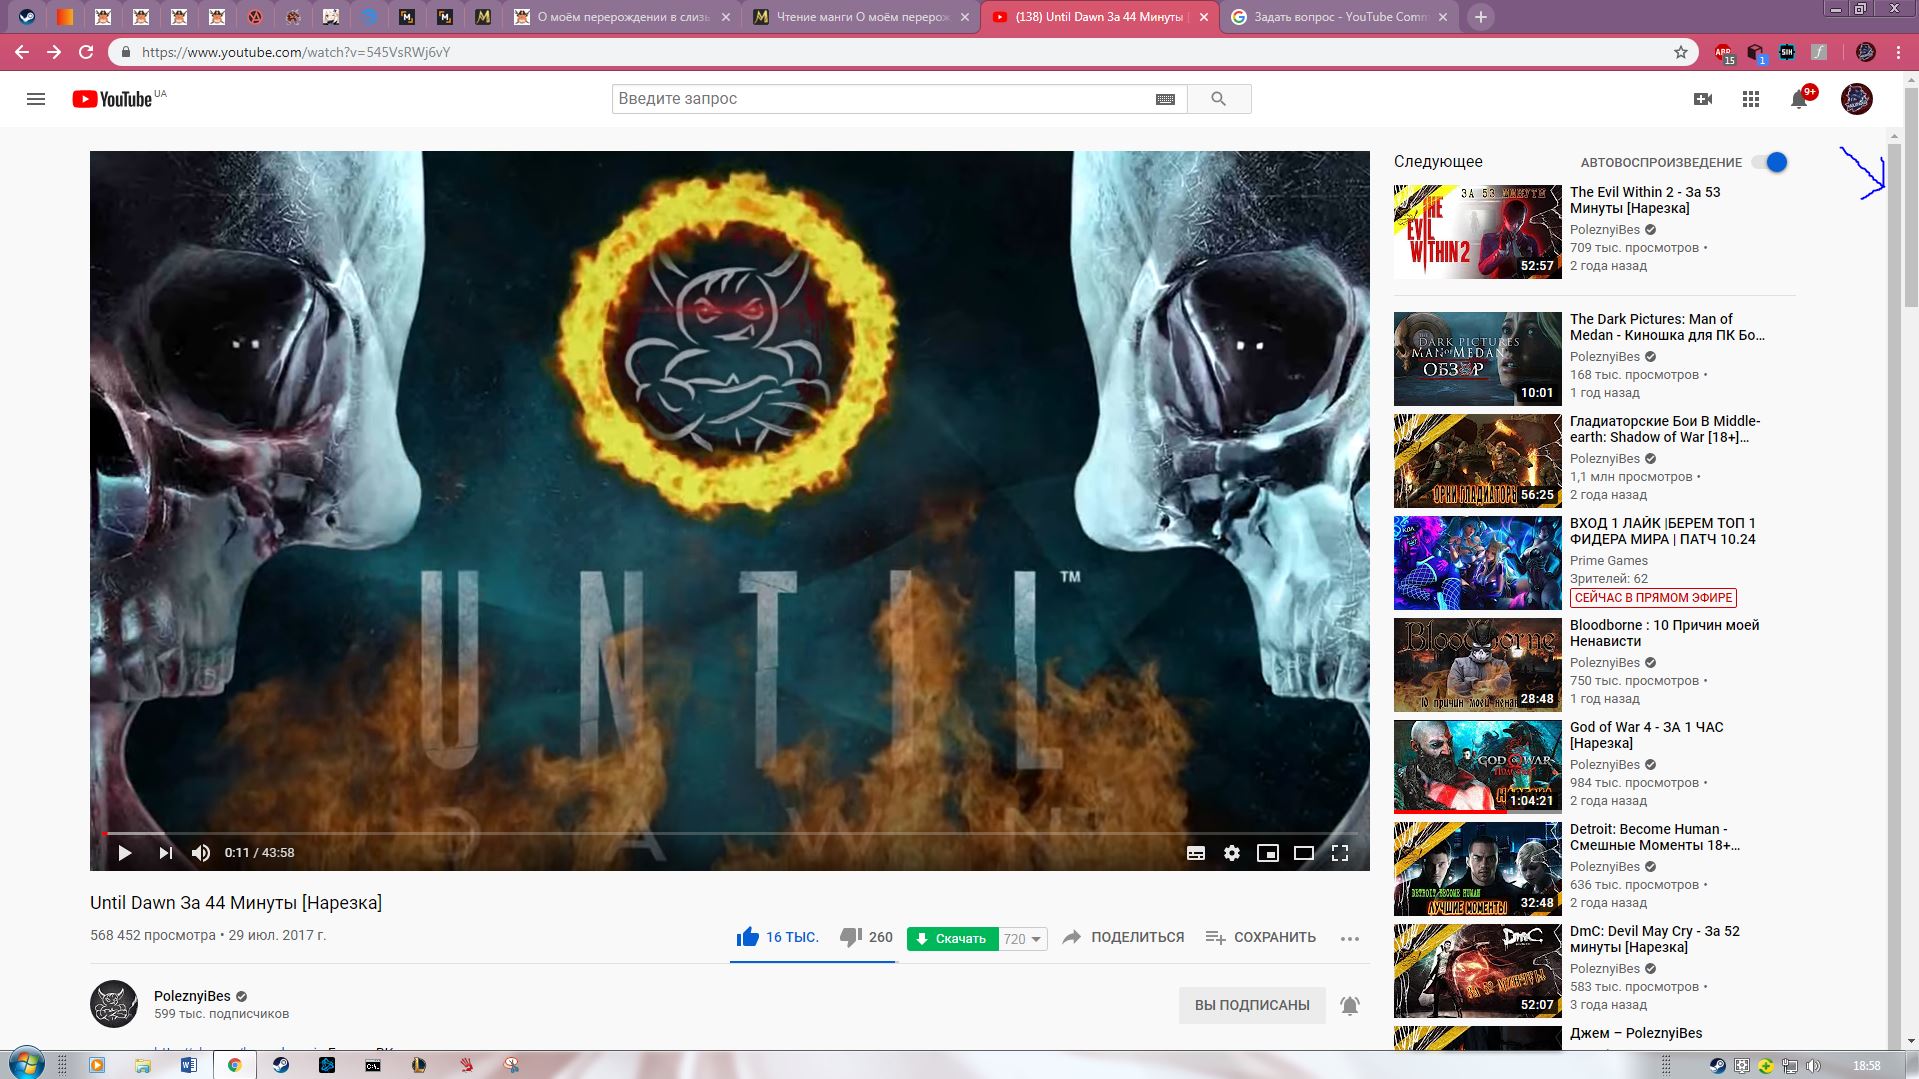Close the Until Dawn tab
Viewport: 1919px width, 1079px height.
click(x=1204, y=17)
